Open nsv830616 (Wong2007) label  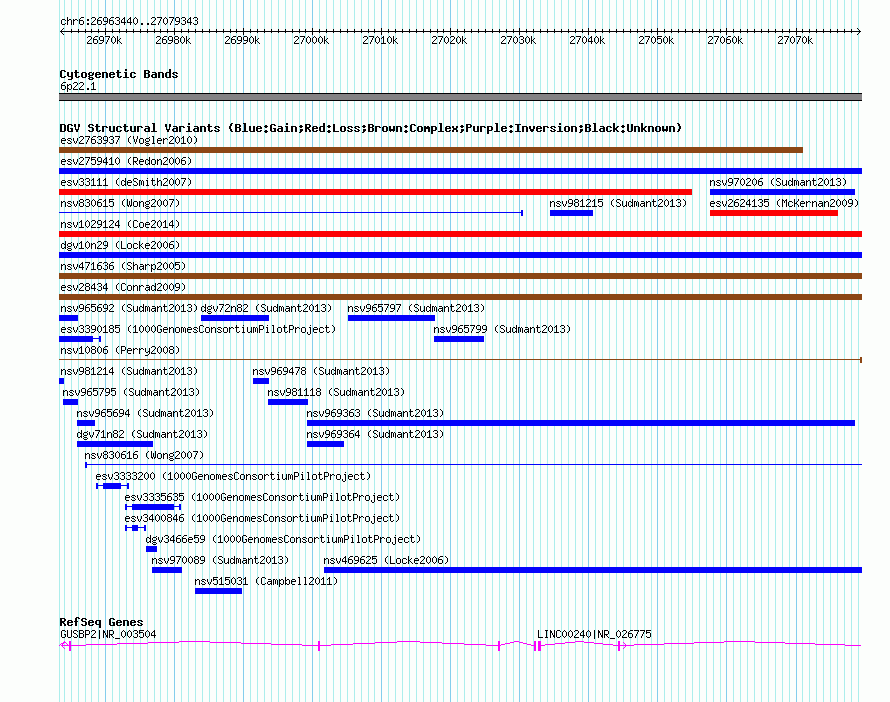coord(144,455)
